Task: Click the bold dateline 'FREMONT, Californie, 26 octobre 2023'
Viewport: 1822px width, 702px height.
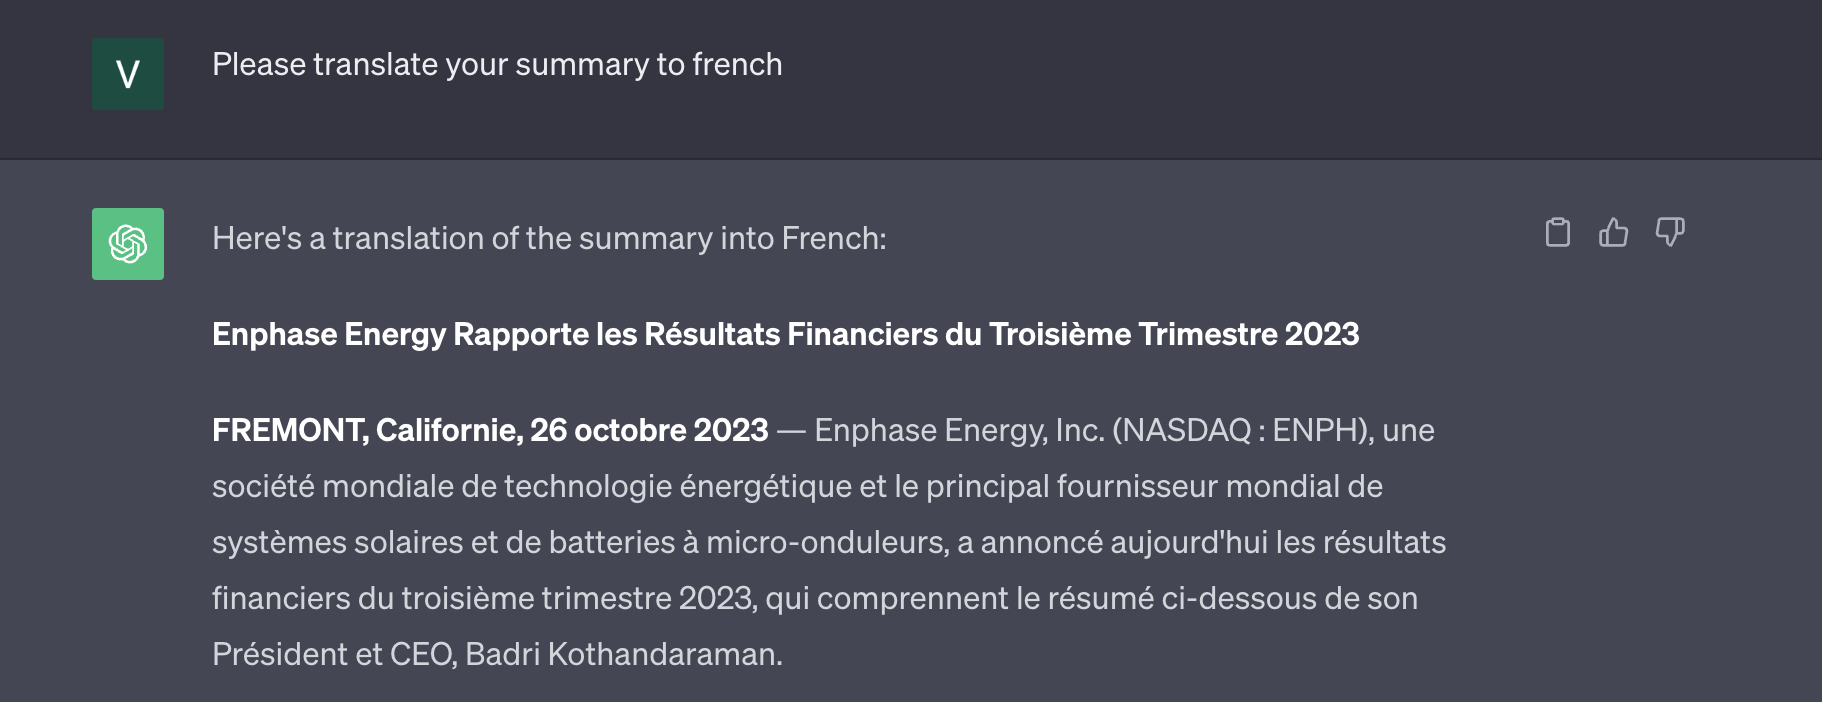Action: coord(490,430)
